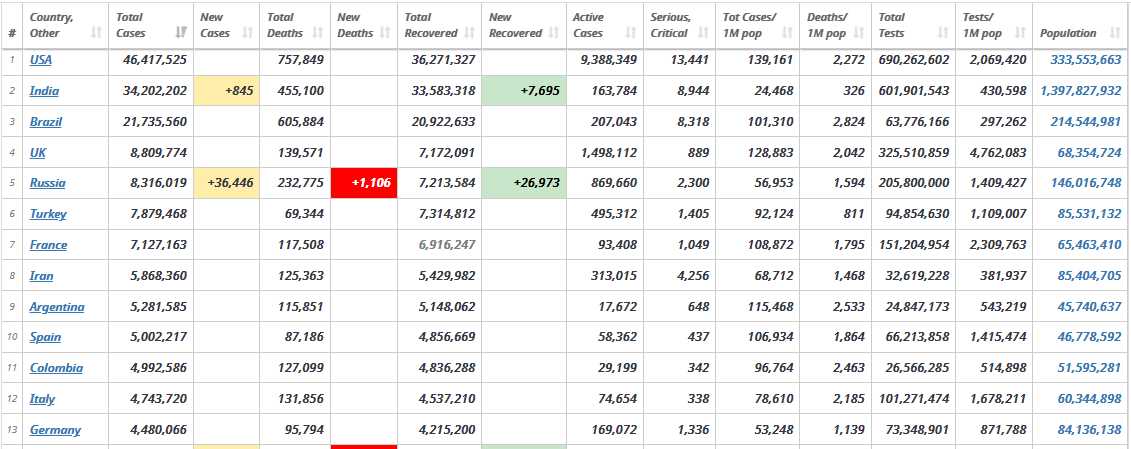
Task: Select India's +7,695 new recovered cell
Action: tap(523, 91)
